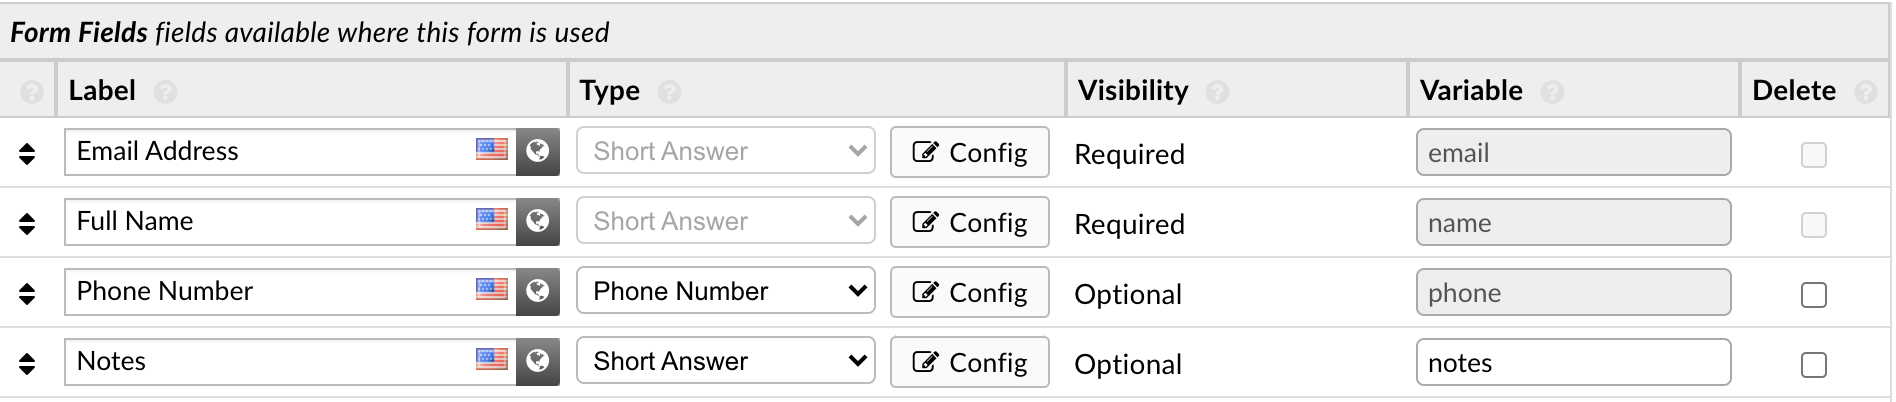Open Phone Number type dropdown
The image size is (1896, 402).
click(x=725, y=291)
